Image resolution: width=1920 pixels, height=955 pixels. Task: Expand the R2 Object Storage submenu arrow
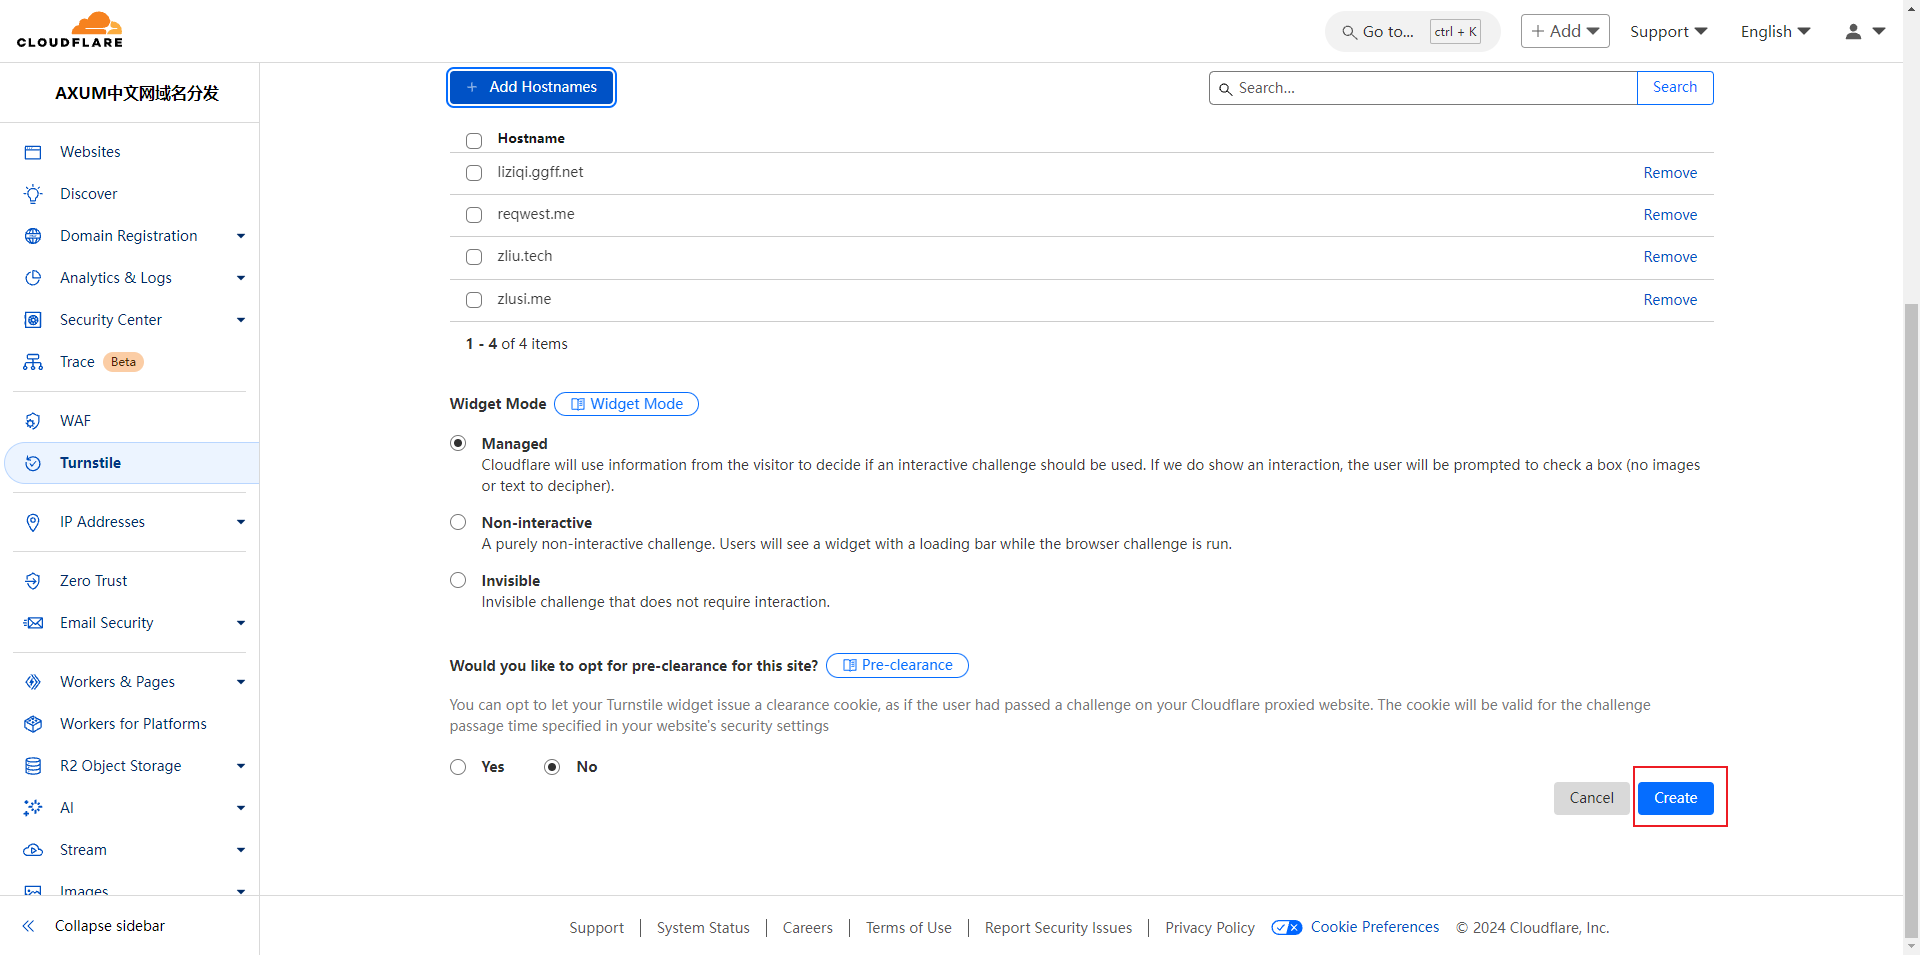(241, 766)
